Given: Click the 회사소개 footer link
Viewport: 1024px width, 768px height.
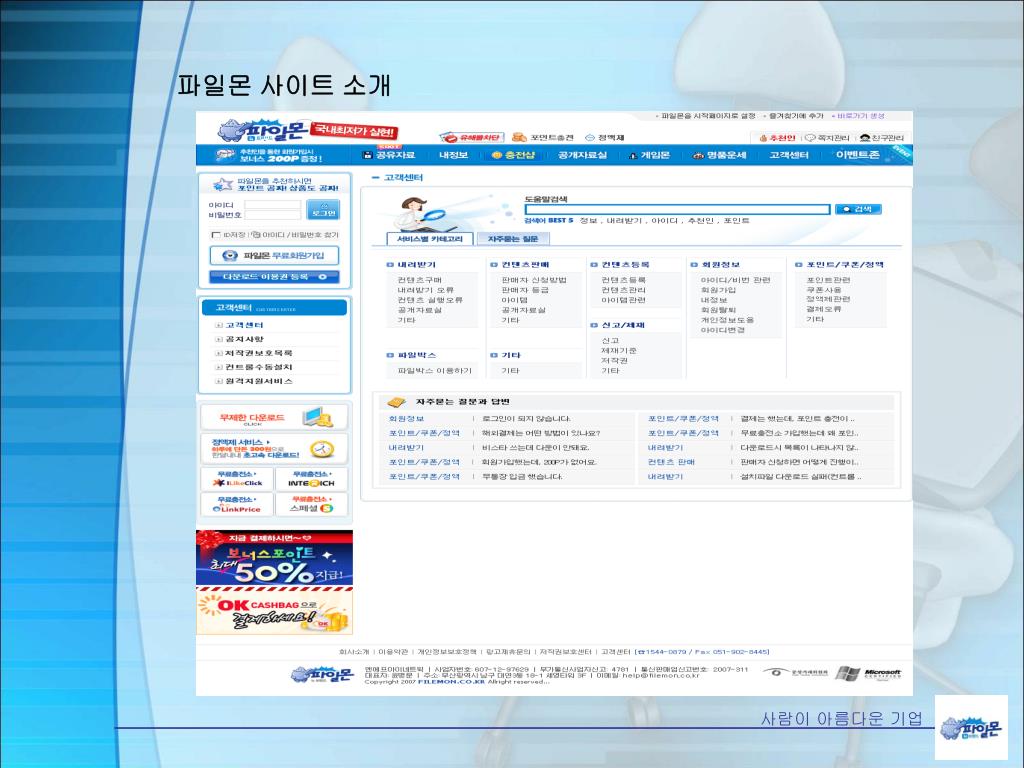Looking at the screenshot, I should click(354, 652).
